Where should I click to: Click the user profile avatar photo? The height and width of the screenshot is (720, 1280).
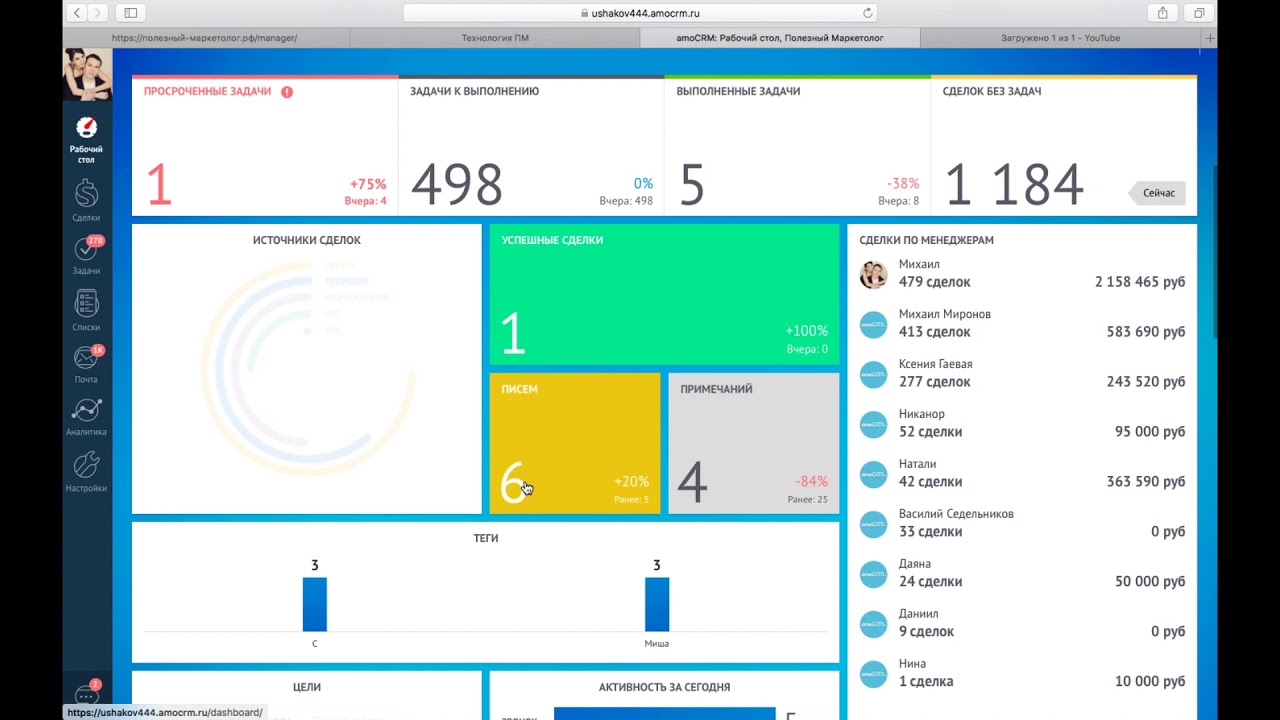[87, 74]
